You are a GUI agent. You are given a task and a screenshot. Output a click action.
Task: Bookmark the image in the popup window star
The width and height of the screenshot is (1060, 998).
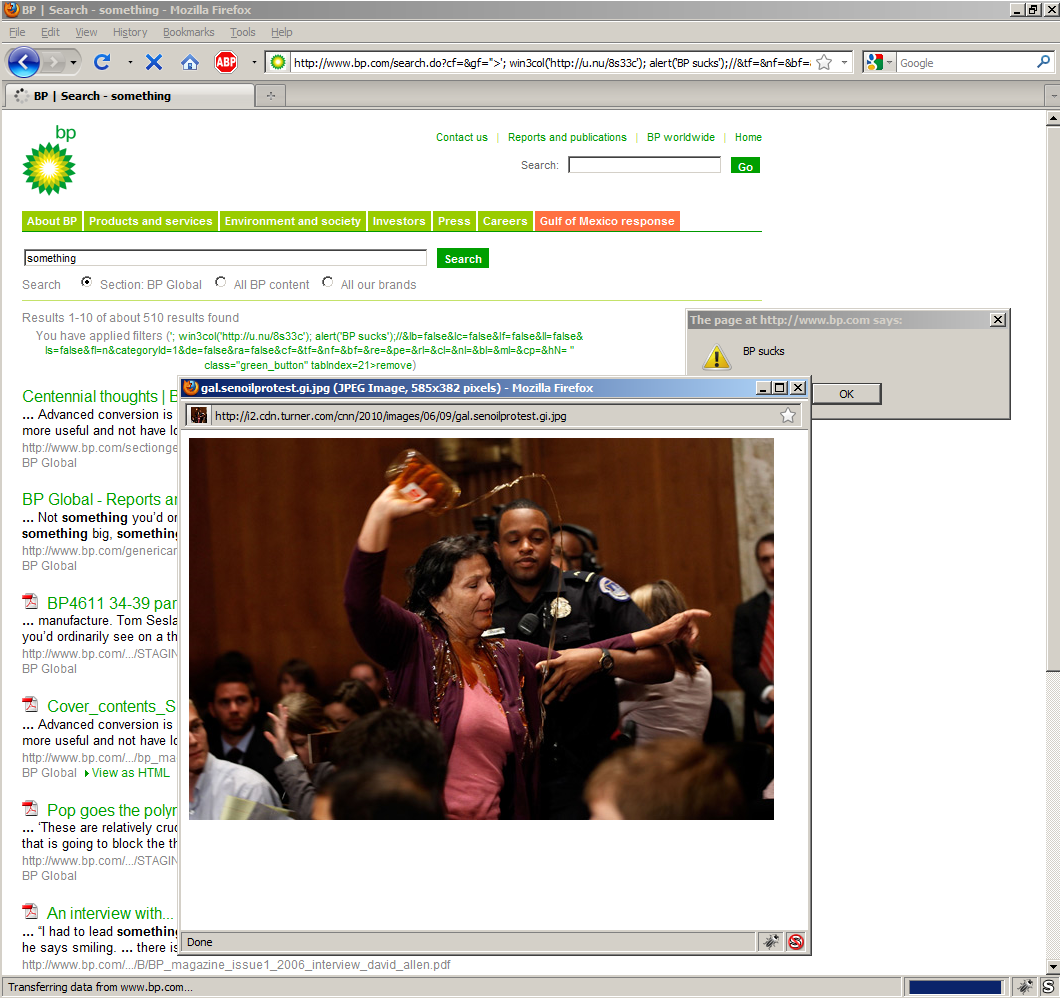coord(788,415)
